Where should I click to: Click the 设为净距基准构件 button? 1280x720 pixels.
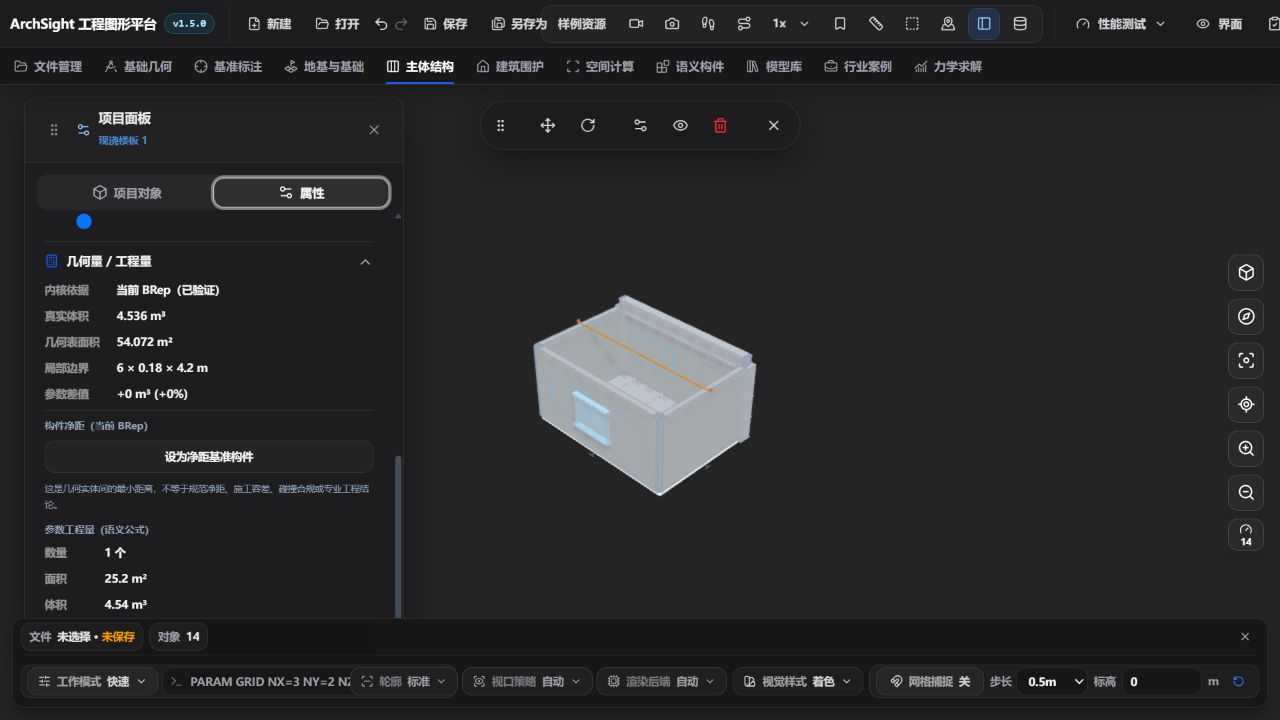pos(209,457)
